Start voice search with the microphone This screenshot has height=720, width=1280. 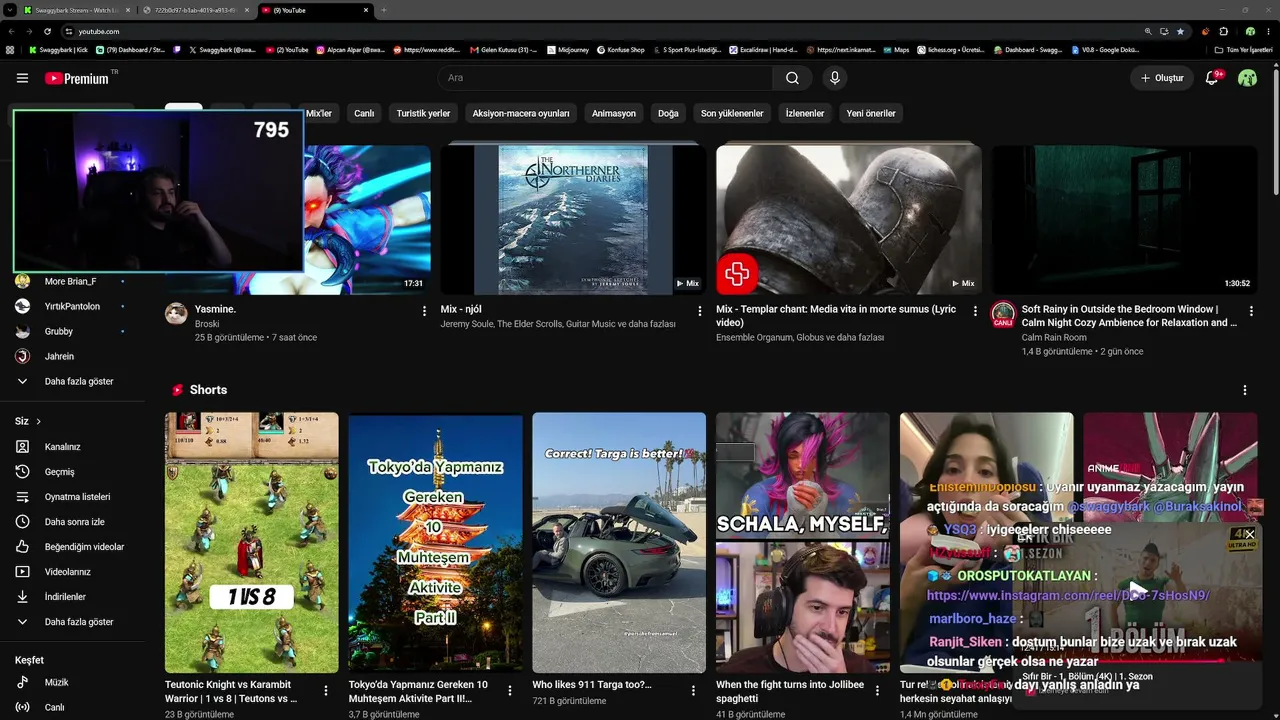(x=835, y=78)
